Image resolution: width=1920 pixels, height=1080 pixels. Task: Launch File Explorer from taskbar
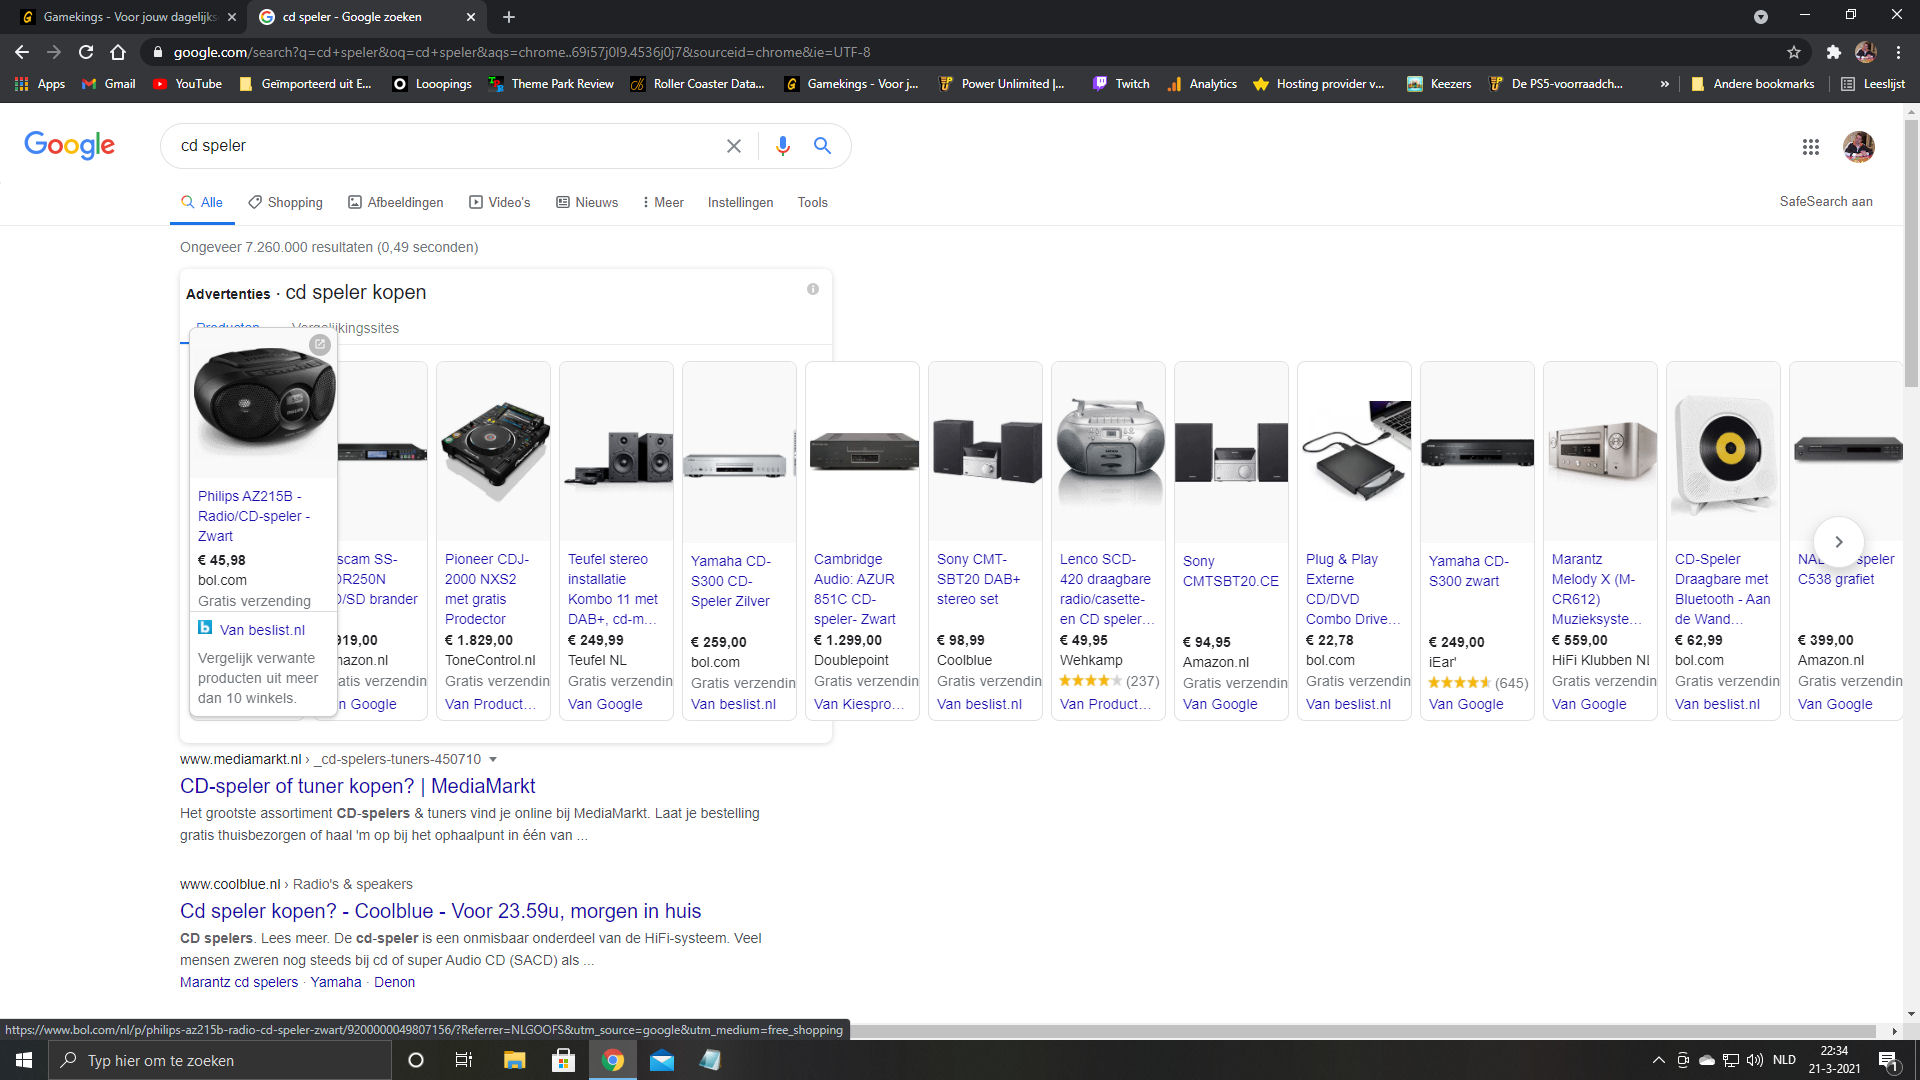coord(514,1060)
